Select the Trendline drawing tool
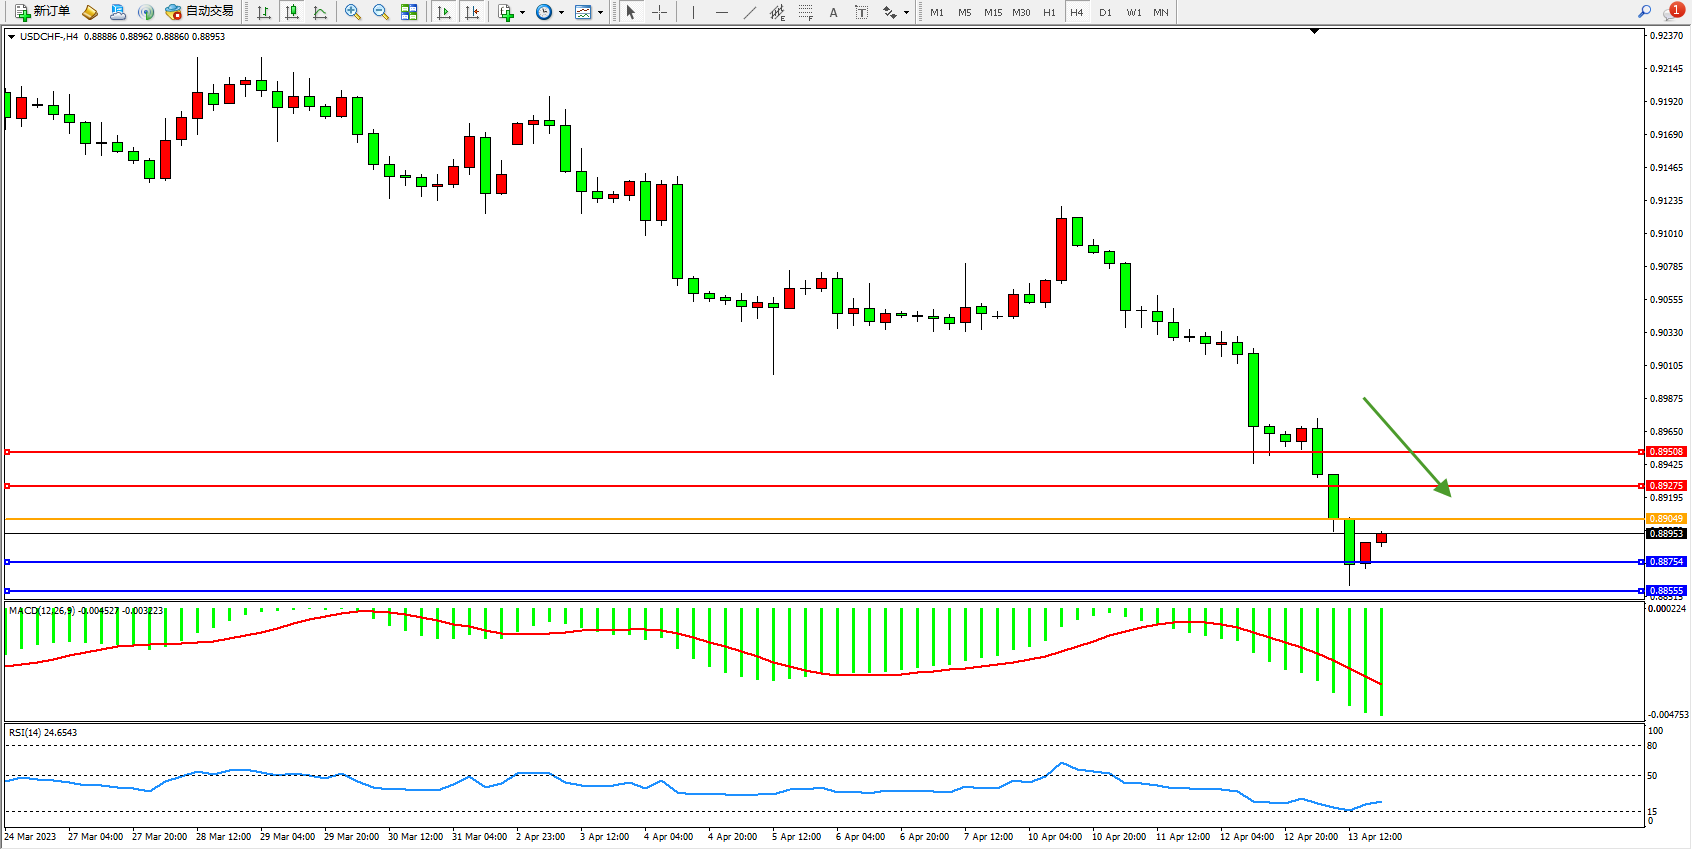The image size is (1692, 850). coord(750,12)
